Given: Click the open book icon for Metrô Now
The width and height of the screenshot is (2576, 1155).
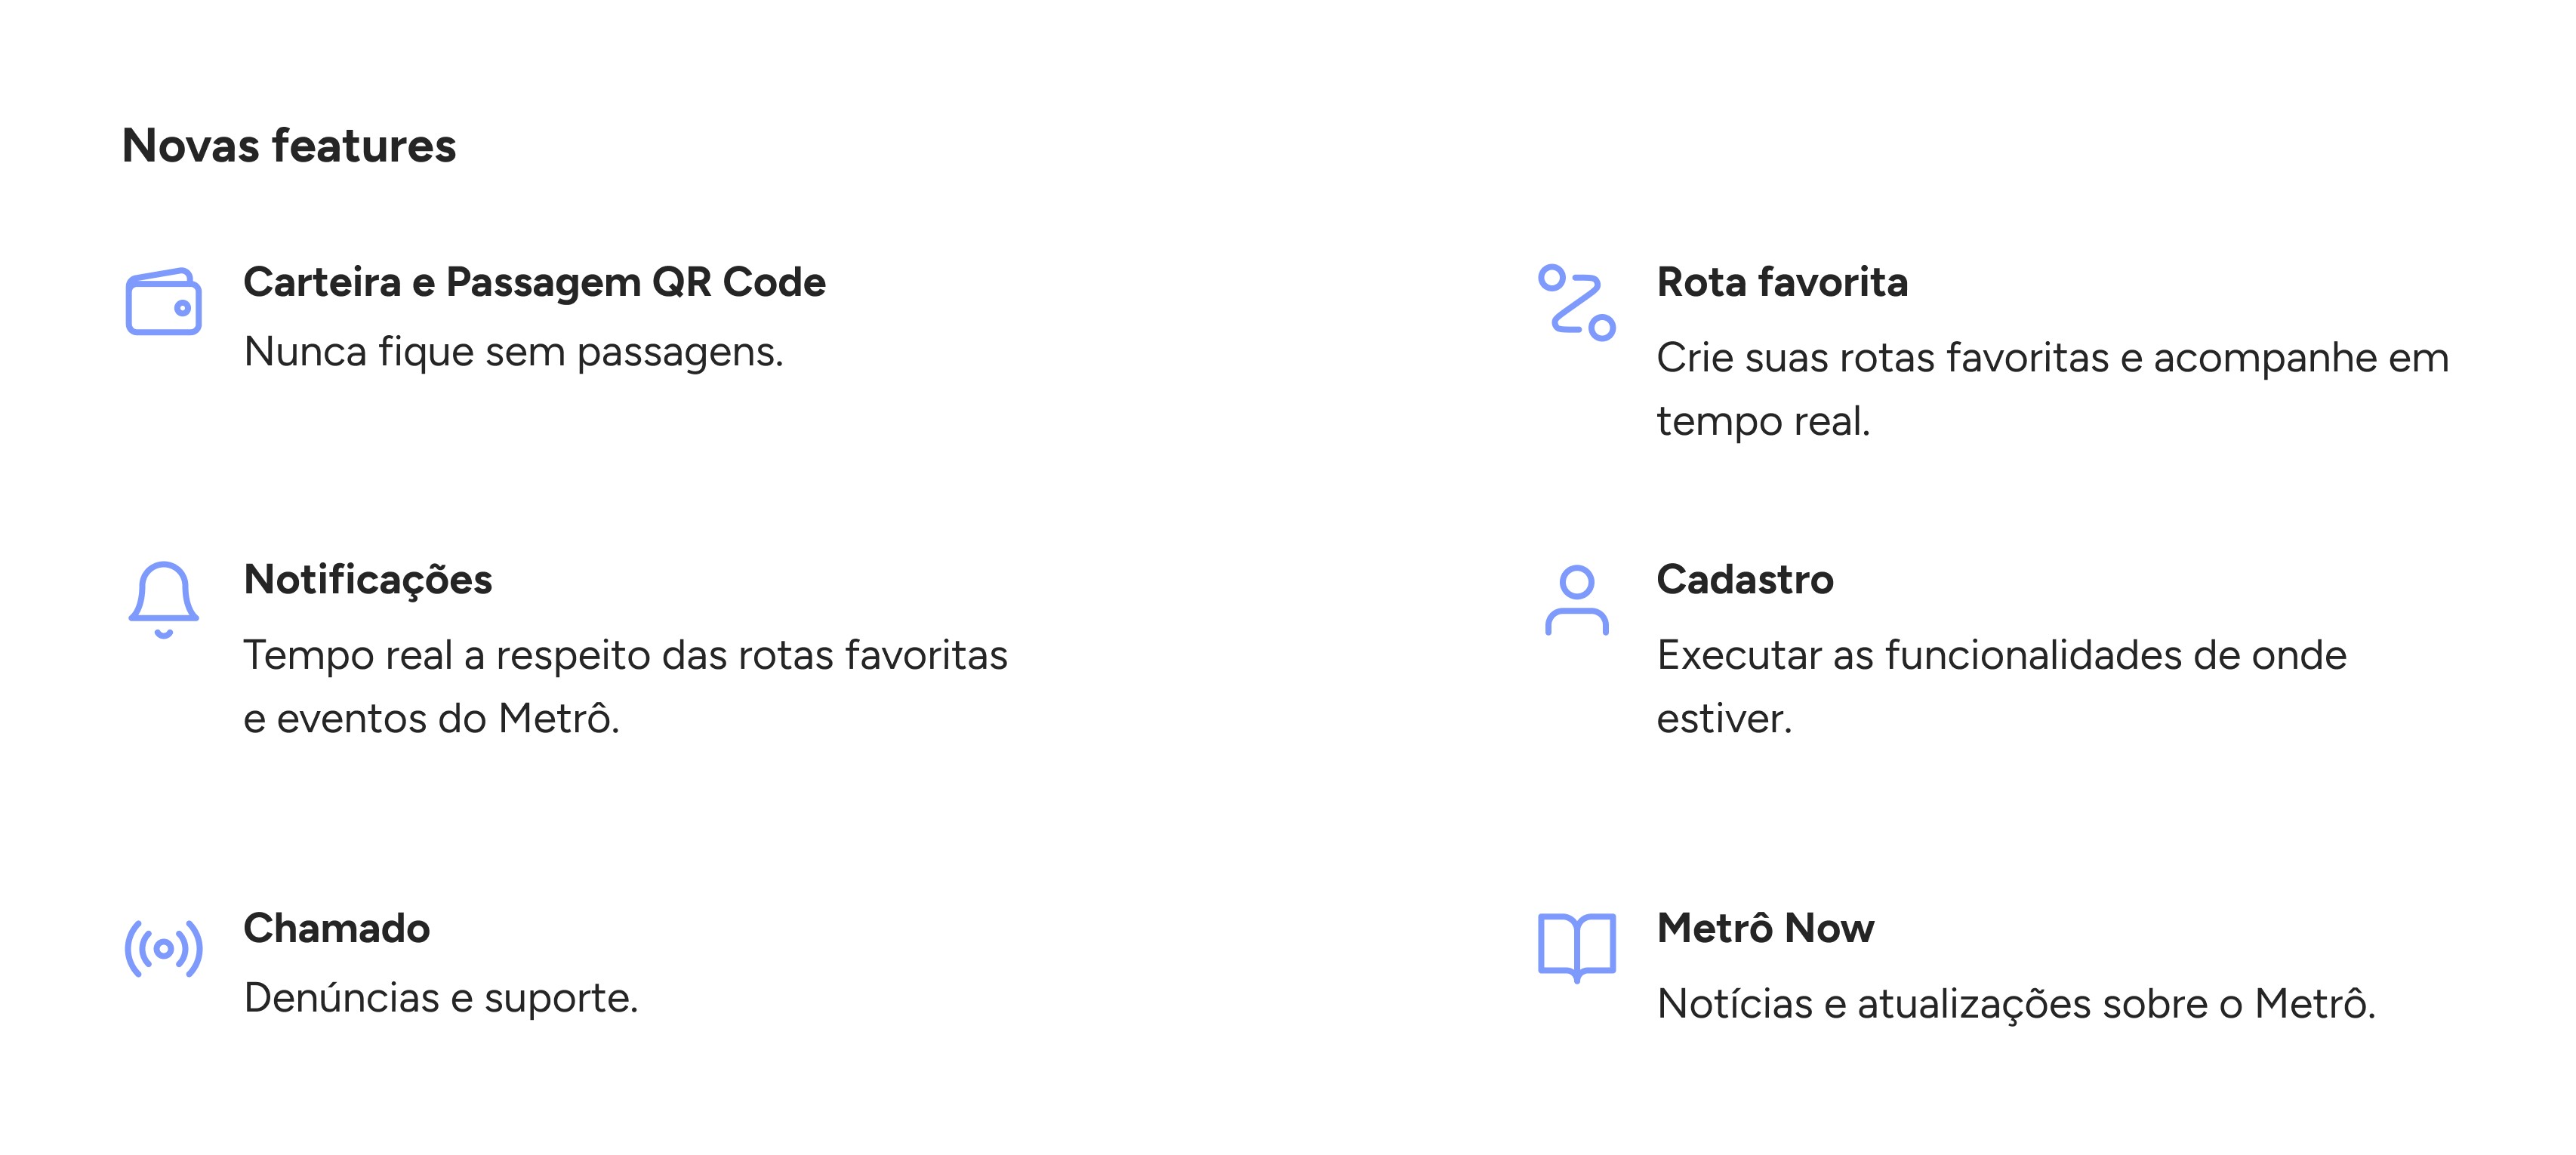Looking at the screenshot, I should (1576, 947).
